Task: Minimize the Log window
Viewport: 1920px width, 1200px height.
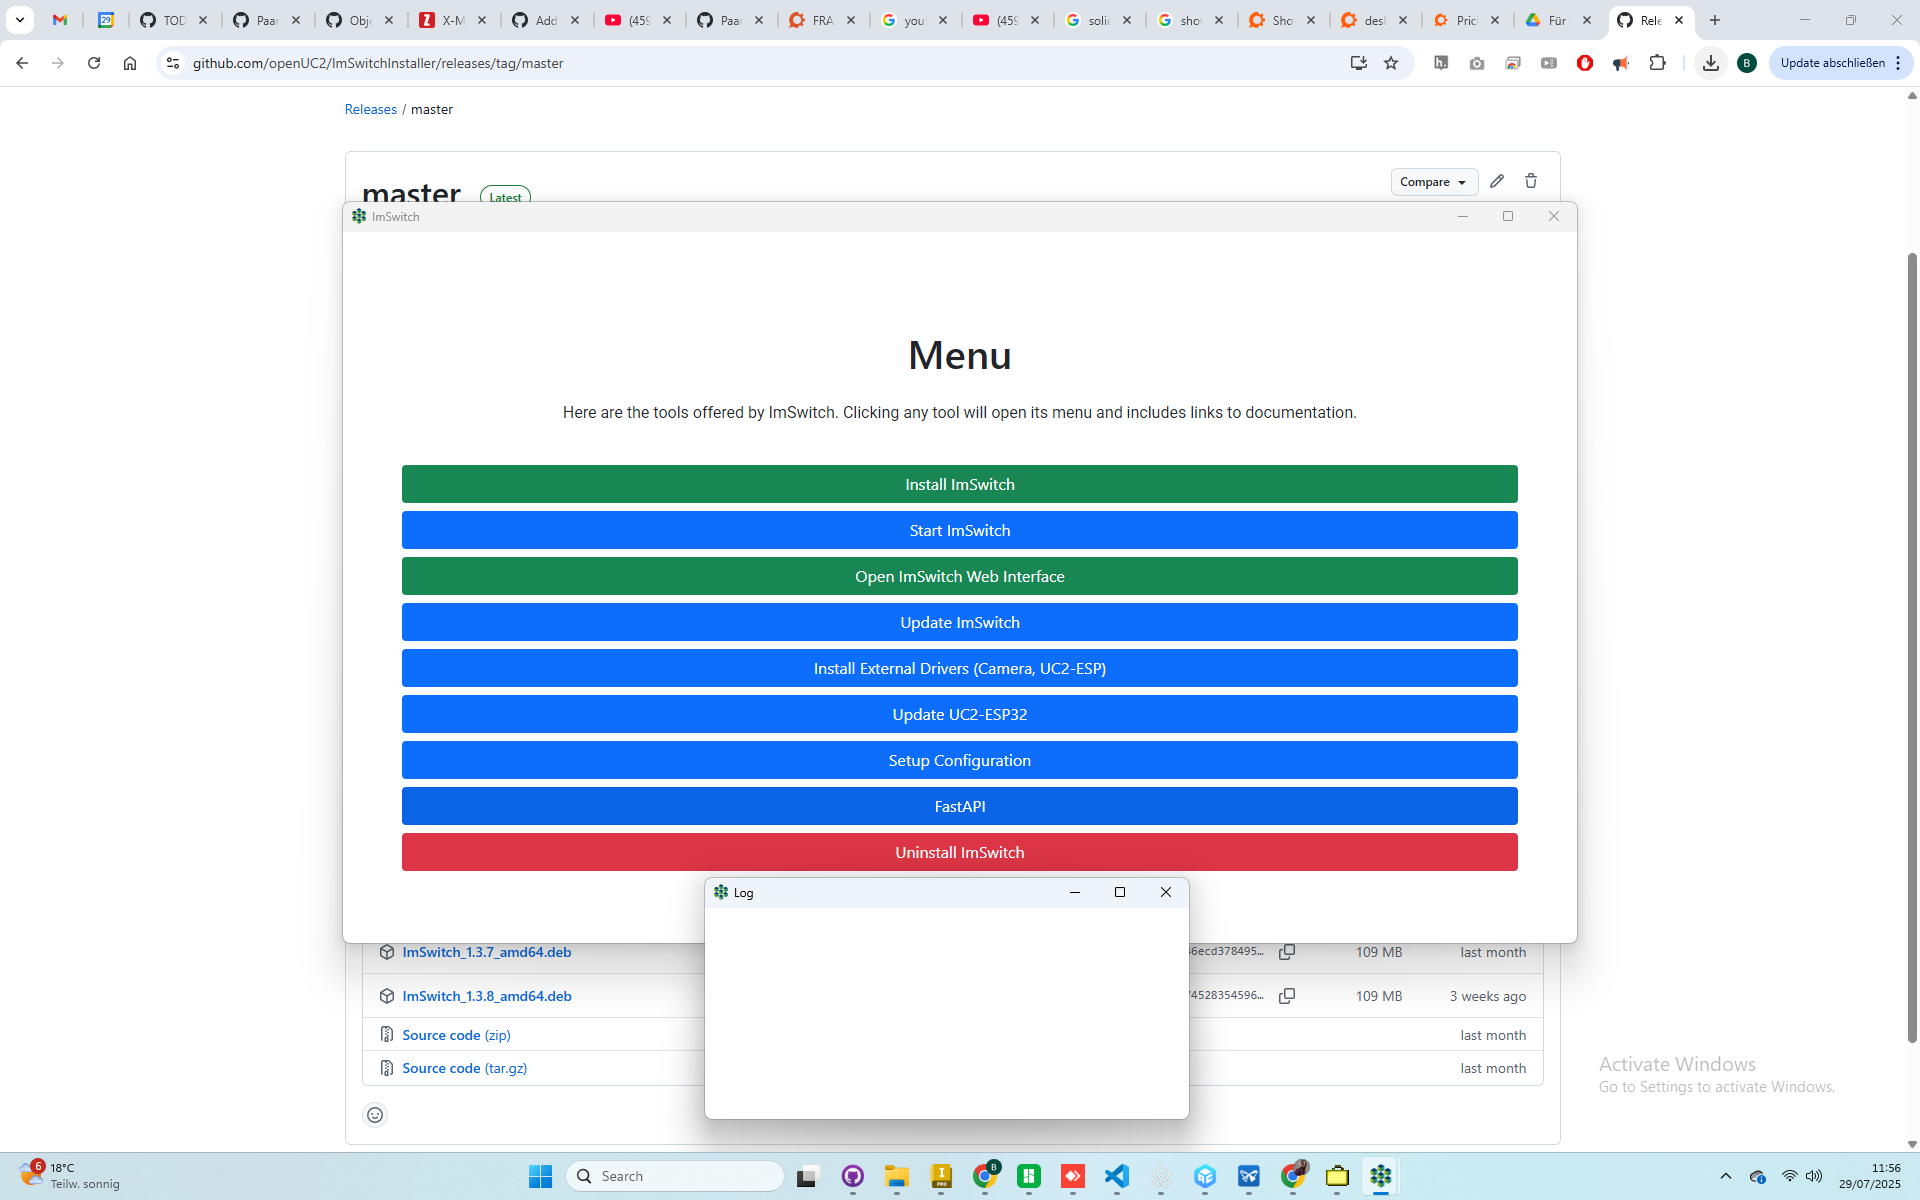Action: pos(1075,892)
